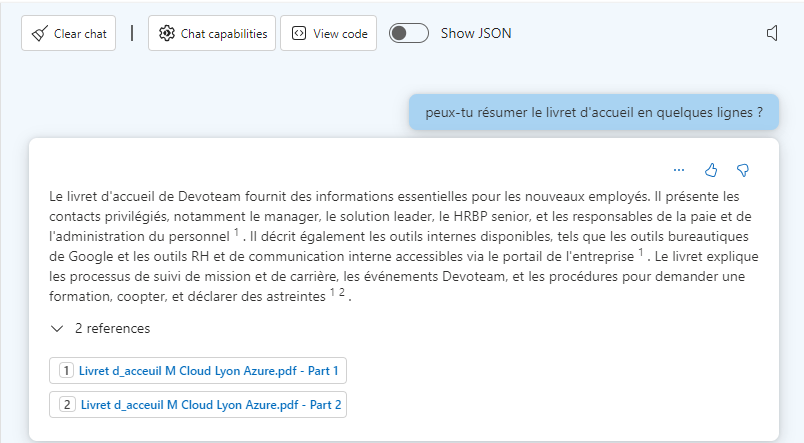Like the response with thumbs up

tap(711, 170)
